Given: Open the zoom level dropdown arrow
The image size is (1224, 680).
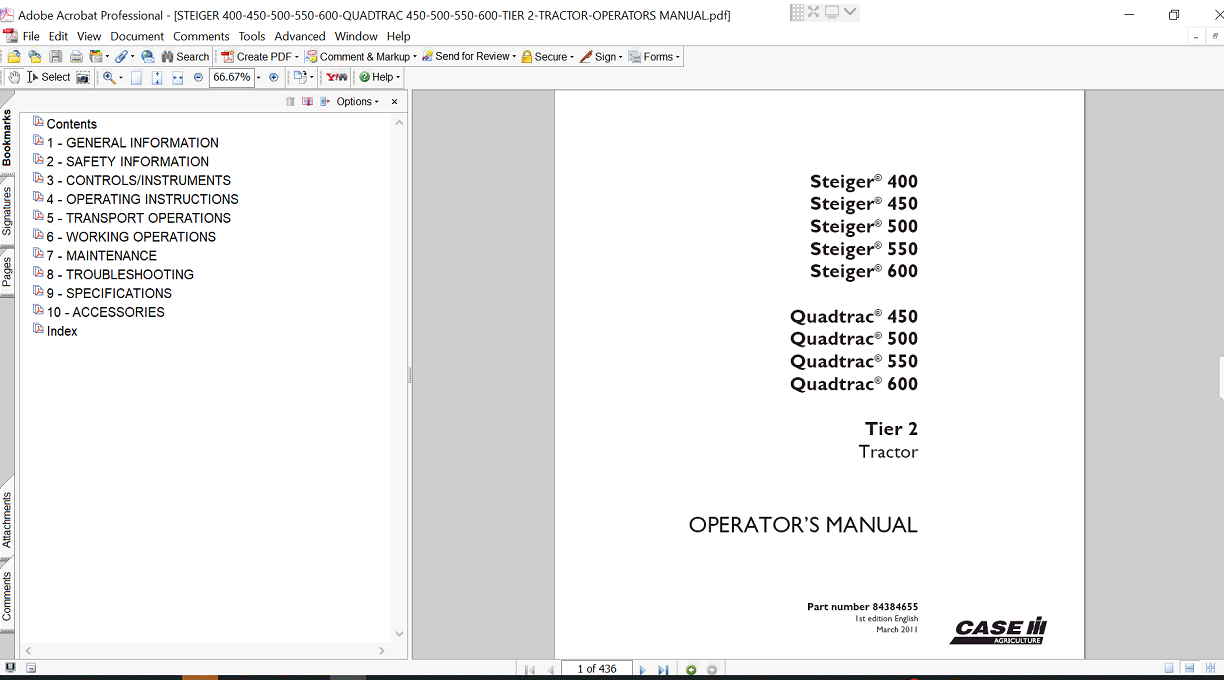Looking at the screenshot, I should pos(258,77).
